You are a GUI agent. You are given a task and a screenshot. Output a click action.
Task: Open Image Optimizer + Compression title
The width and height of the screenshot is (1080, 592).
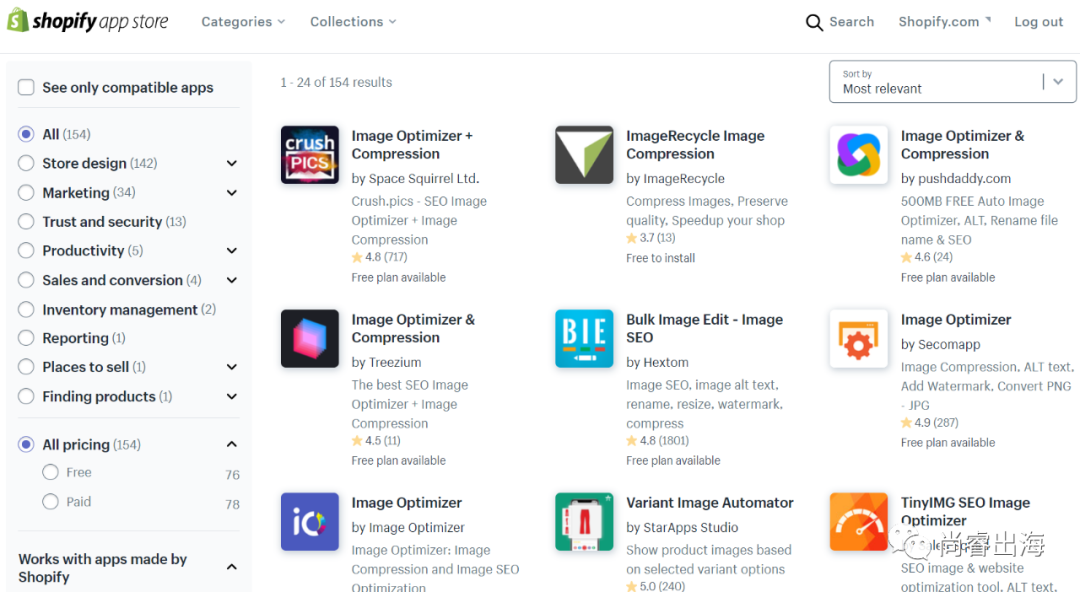[412, 145]
